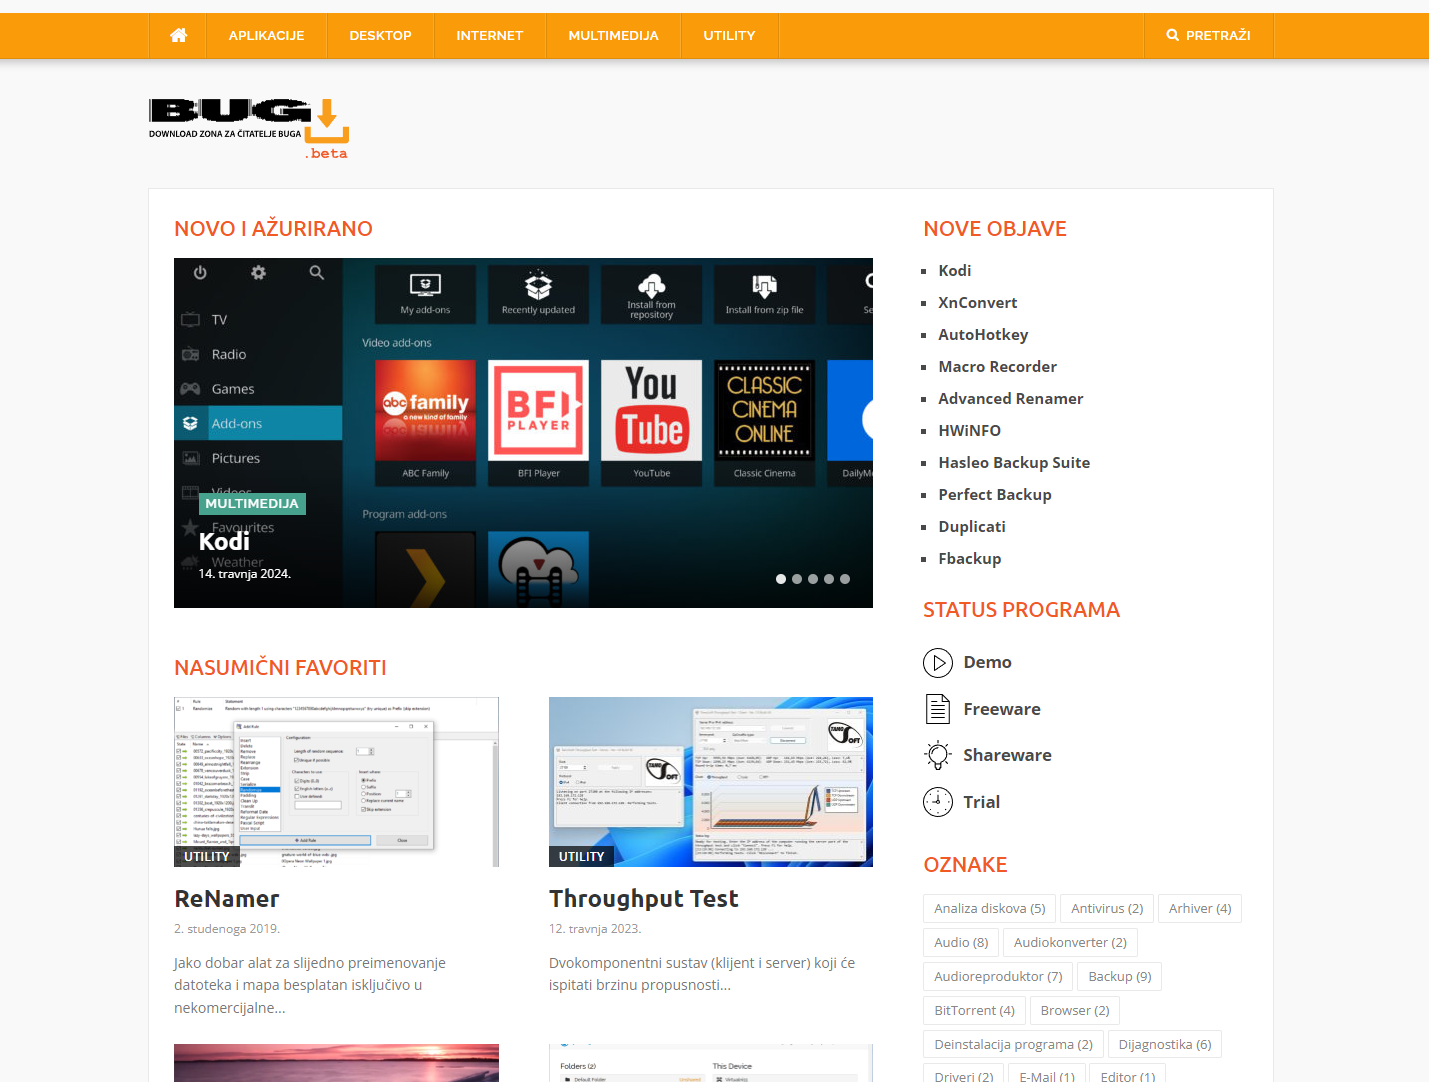Select the Arhiver (4) tag
Viewport: 1429px width, 1082px height.
point(1200,908)
